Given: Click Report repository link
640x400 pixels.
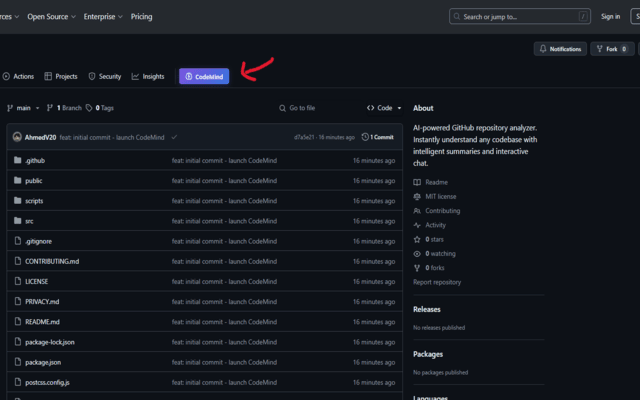Looking at the screenshot, I should pyautogui.click(x=437, y=282).
